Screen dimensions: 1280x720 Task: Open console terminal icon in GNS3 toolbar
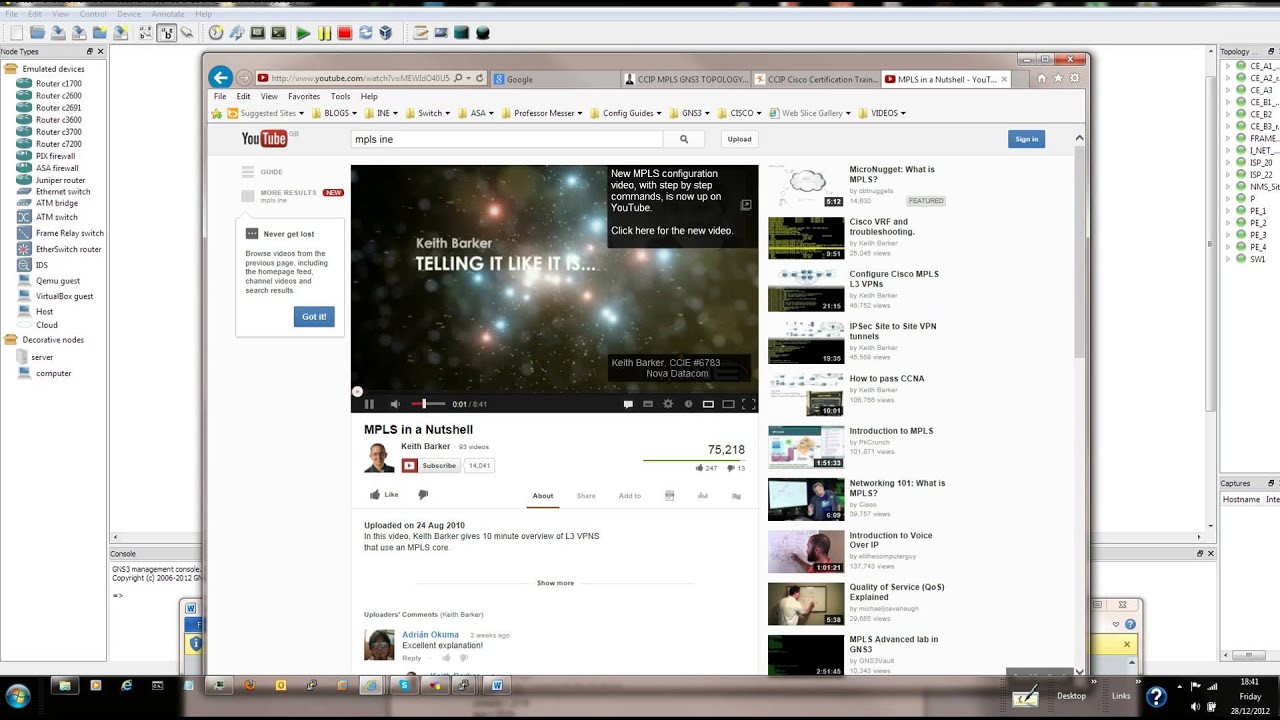278,33
